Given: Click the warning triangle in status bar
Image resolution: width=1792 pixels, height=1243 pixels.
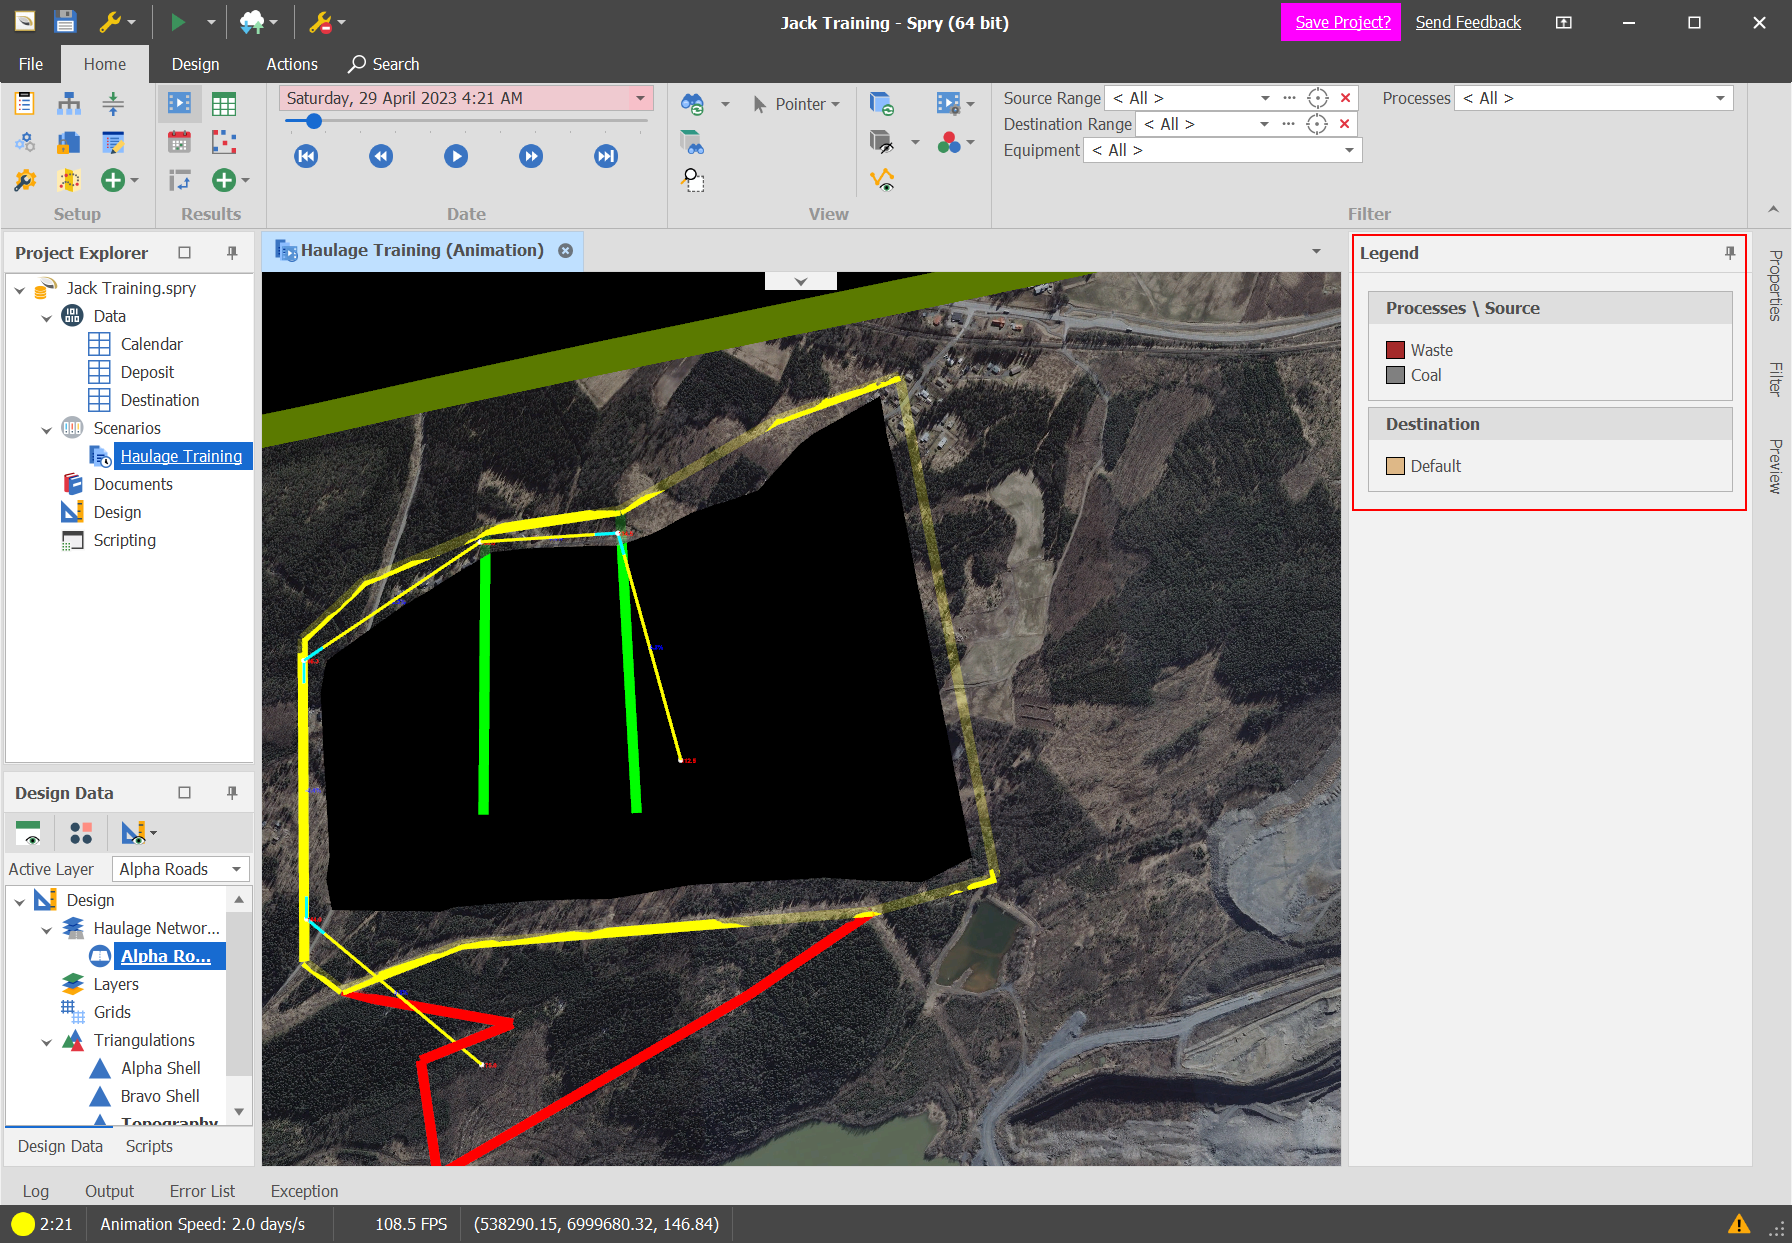Looking at the screenshot, I should (1739, 1224).
